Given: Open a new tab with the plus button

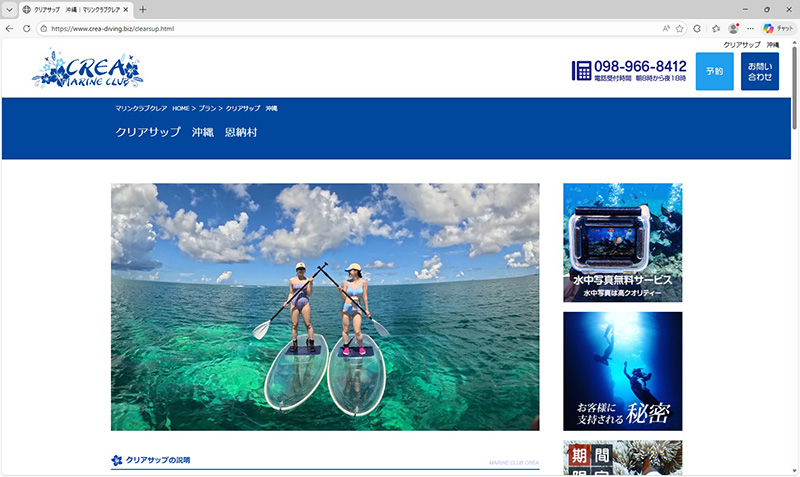Looking at the screenshot, I should [x=143, y=9].
